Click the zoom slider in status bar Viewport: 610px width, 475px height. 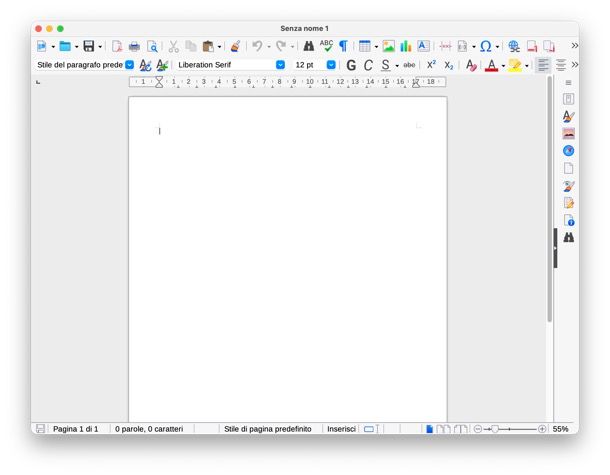coord(509,429)
